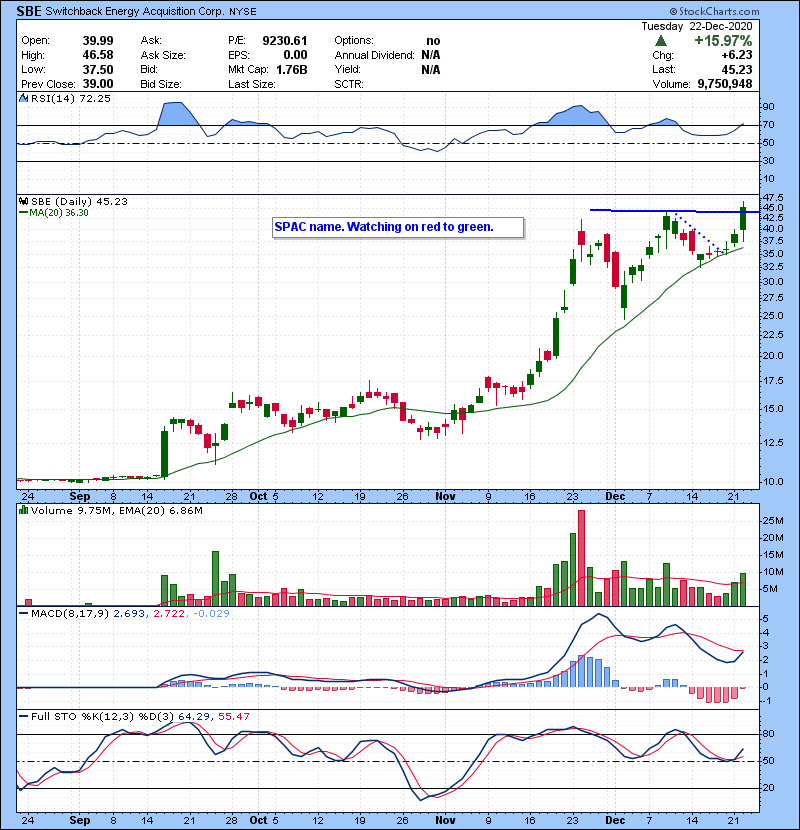Select the Open value 39.99
800x830 pixels.
(x=98, y=41)
